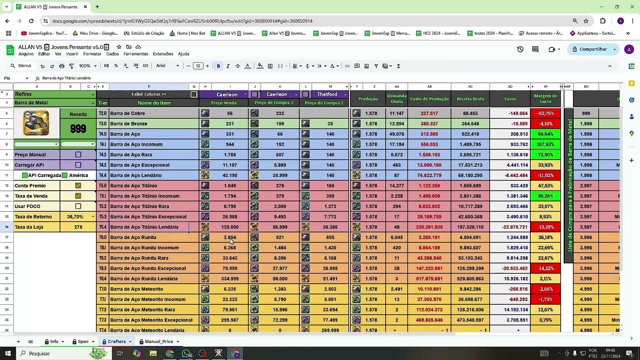This screenshot has width=640, height=360.
Task: Click the Pesquisar taskbar search box
Action: pos(63,353)
